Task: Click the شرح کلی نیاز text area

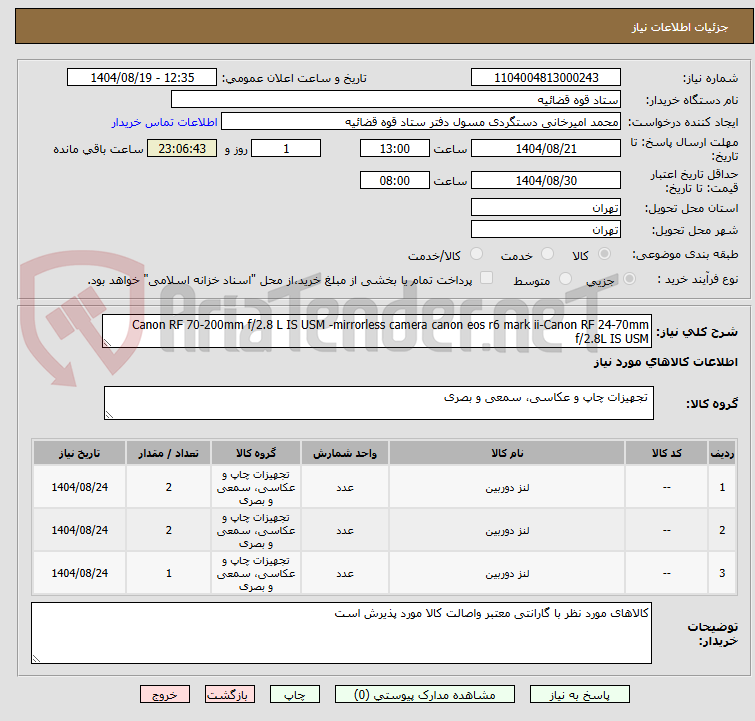Action: click(x=378, y=332)
